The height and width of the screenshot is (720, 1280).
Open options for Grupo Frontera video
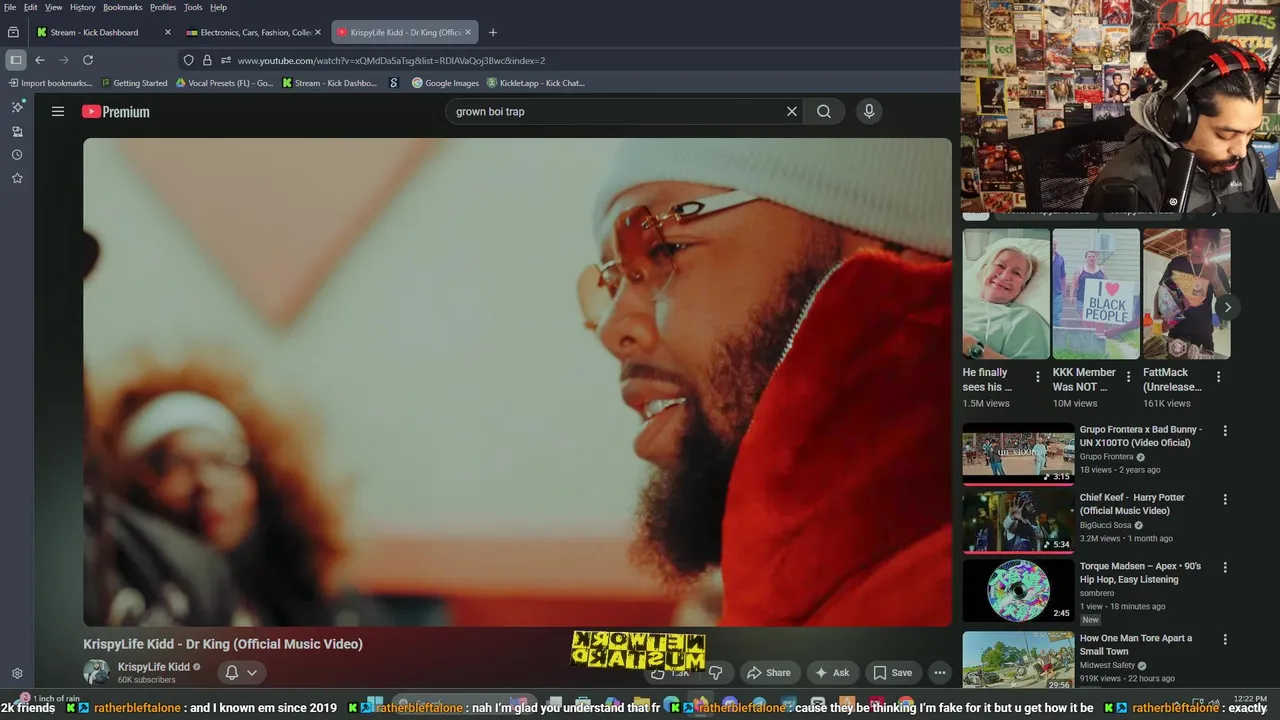point(1225,431)
